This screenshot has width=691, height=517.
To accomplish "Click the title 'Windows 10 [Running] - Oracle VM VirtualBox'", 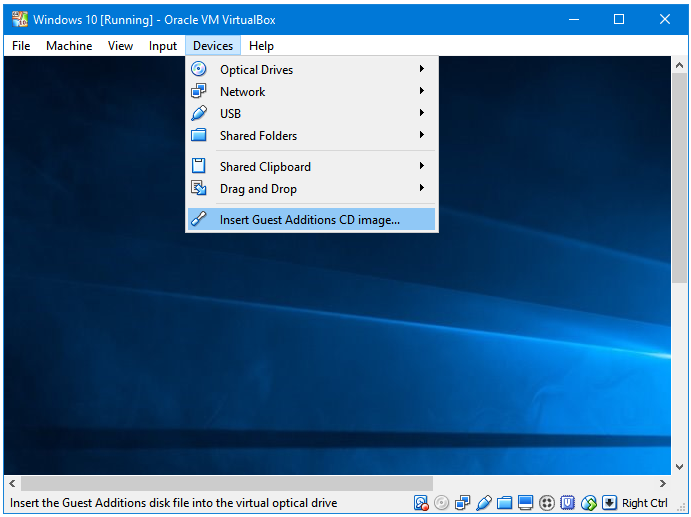I will click(x=154, y=20).
